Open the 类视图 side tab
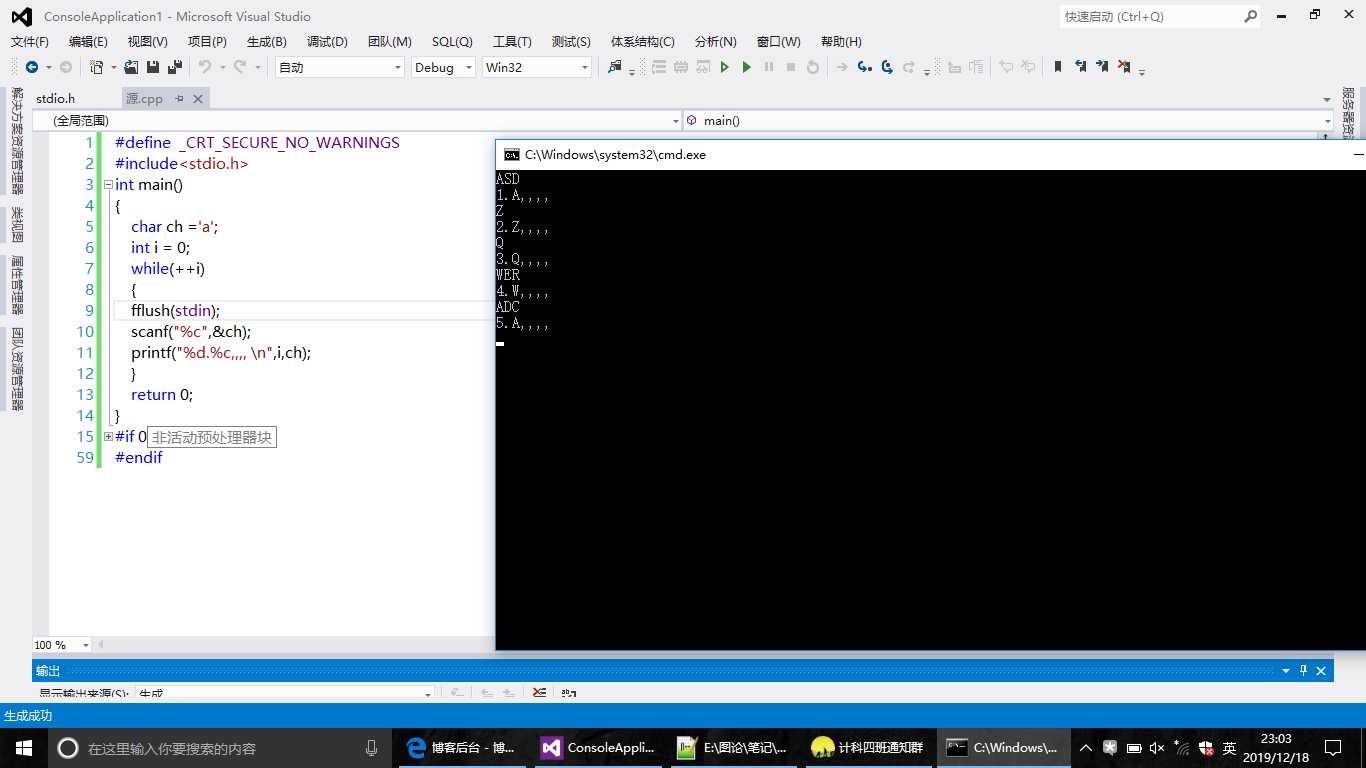The image size is (1366, 768). [16, 224]
